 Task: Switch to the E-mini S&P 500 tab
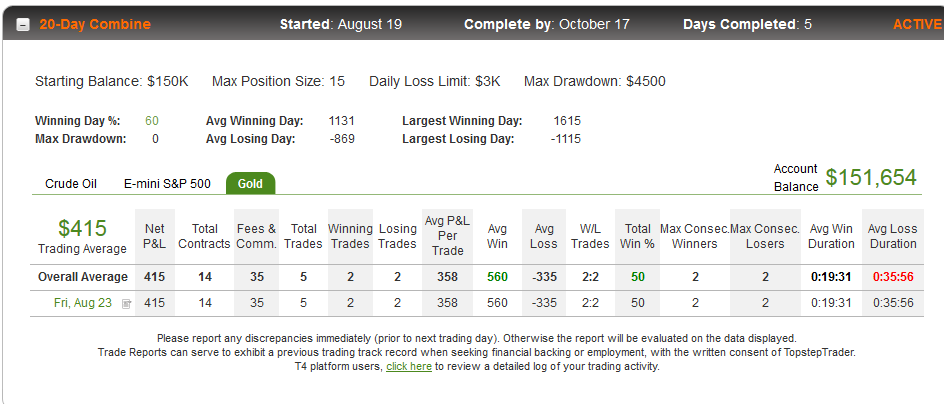167,184
